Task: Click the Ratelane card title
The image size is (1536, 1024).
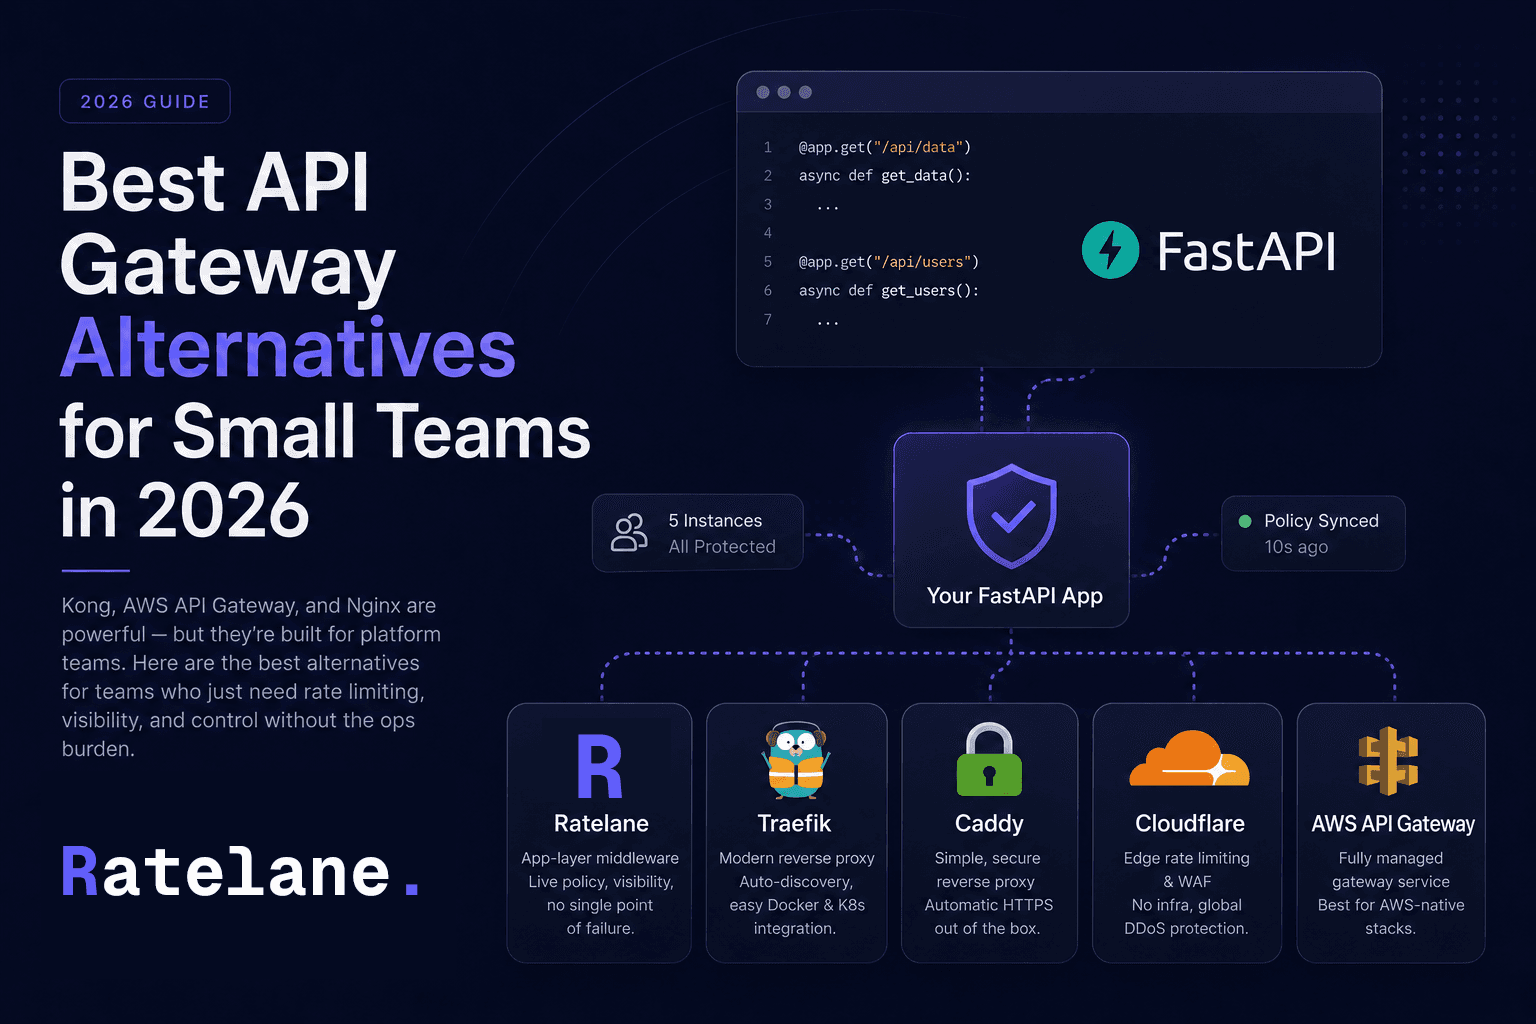Action: tap(601, 823)
